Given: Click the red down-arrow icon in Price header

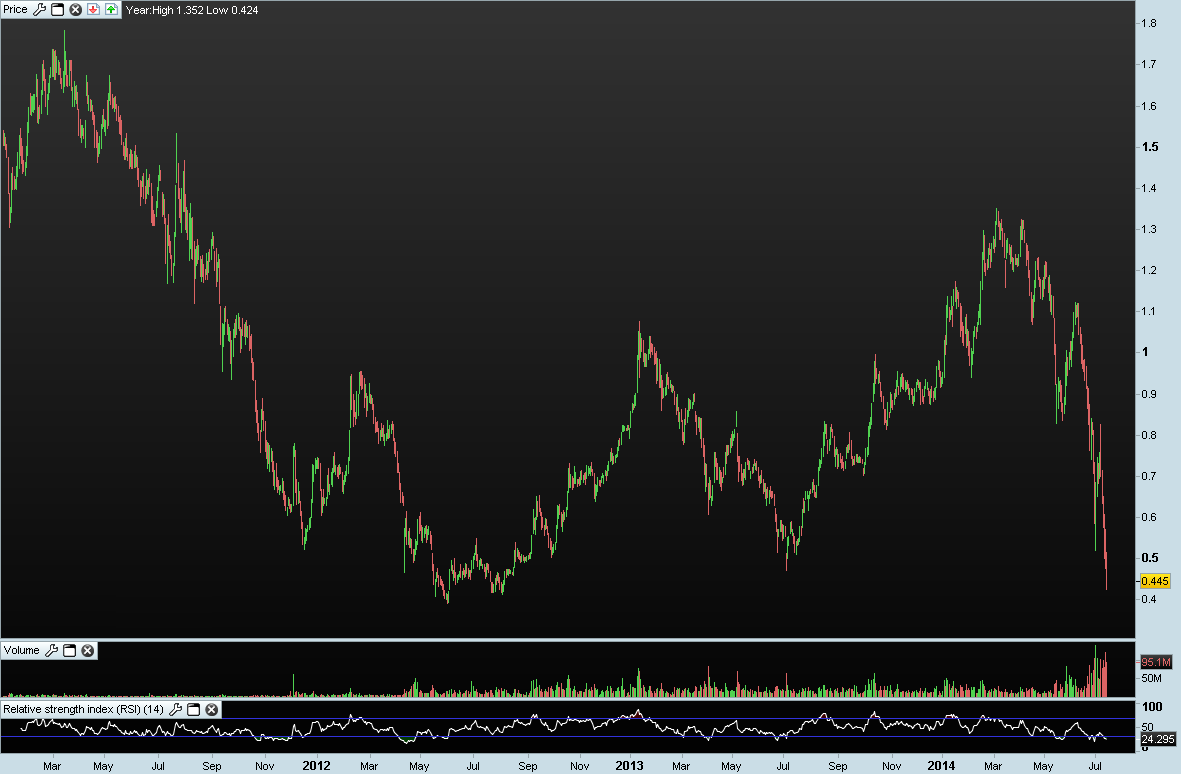Looking at the screenshot, I should pyautogui.click(x=93, y=10).
